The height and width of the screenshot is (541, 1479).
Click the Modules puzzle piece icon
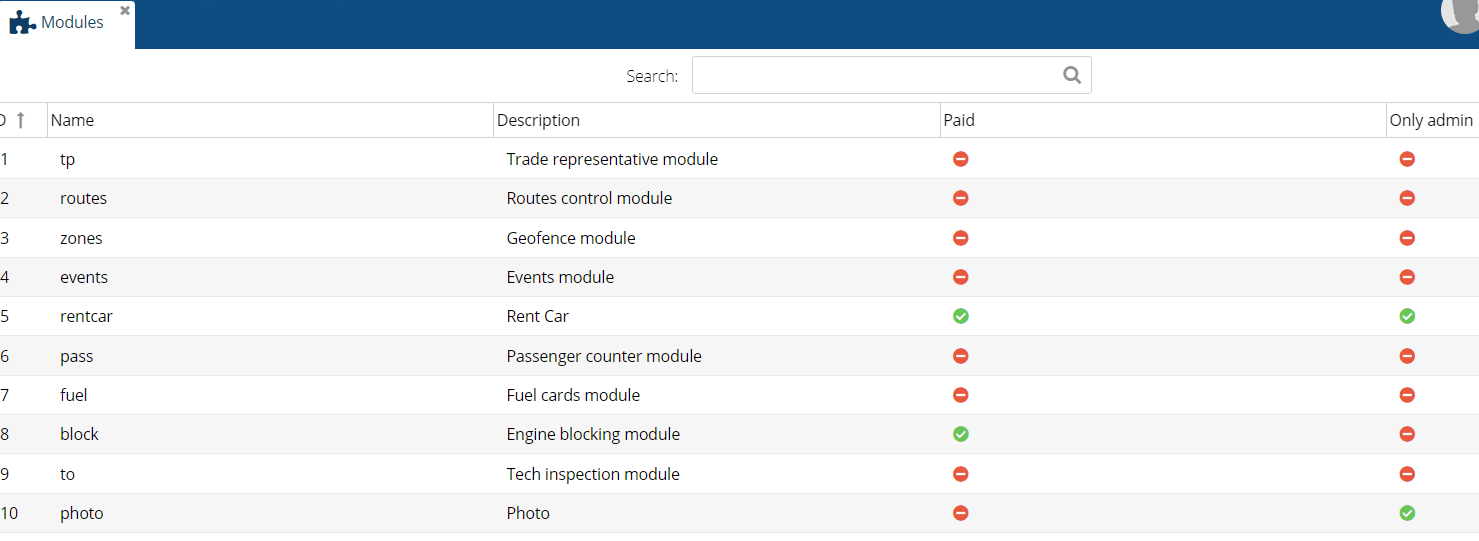(x=22, y=23)
